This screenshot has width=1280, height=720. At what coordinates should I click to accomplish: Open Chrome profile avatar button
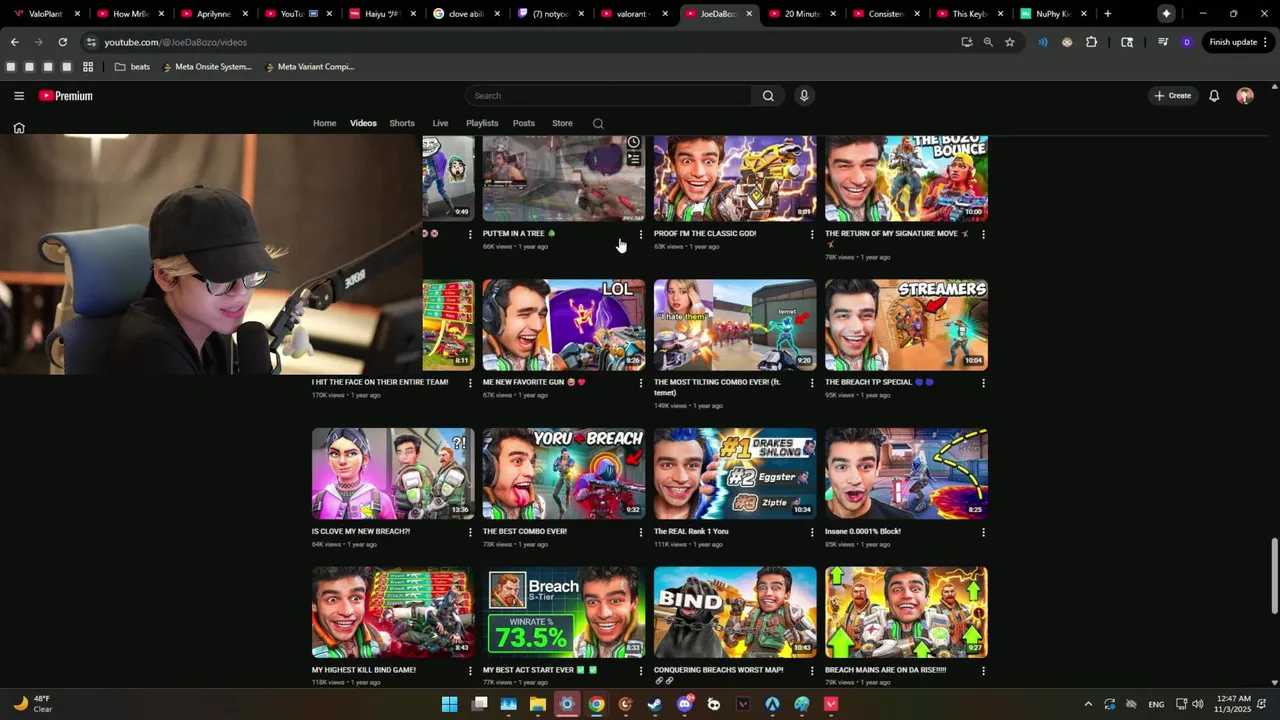1187,42
